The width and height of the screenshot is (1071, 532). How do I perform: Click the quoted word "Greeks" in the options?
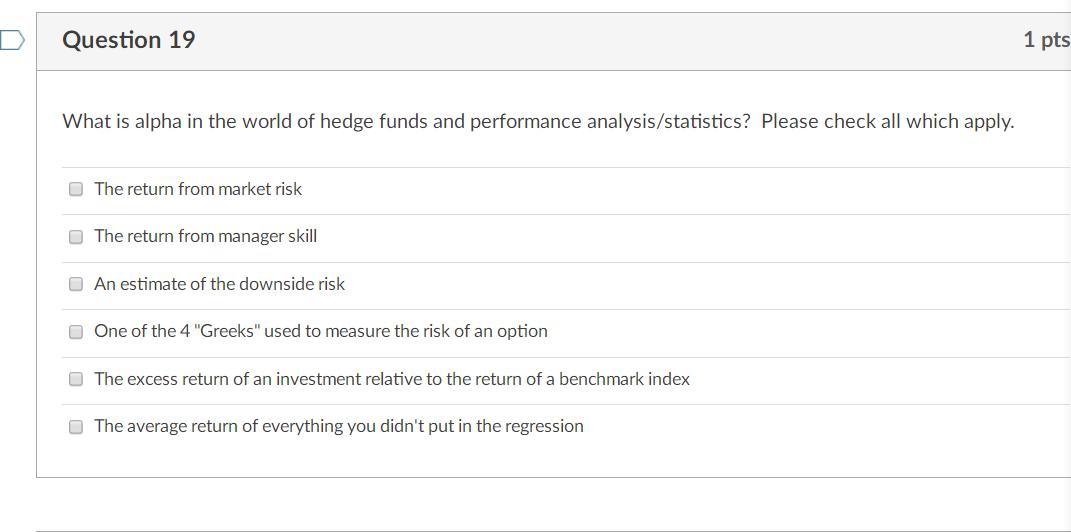coord(227,331)
